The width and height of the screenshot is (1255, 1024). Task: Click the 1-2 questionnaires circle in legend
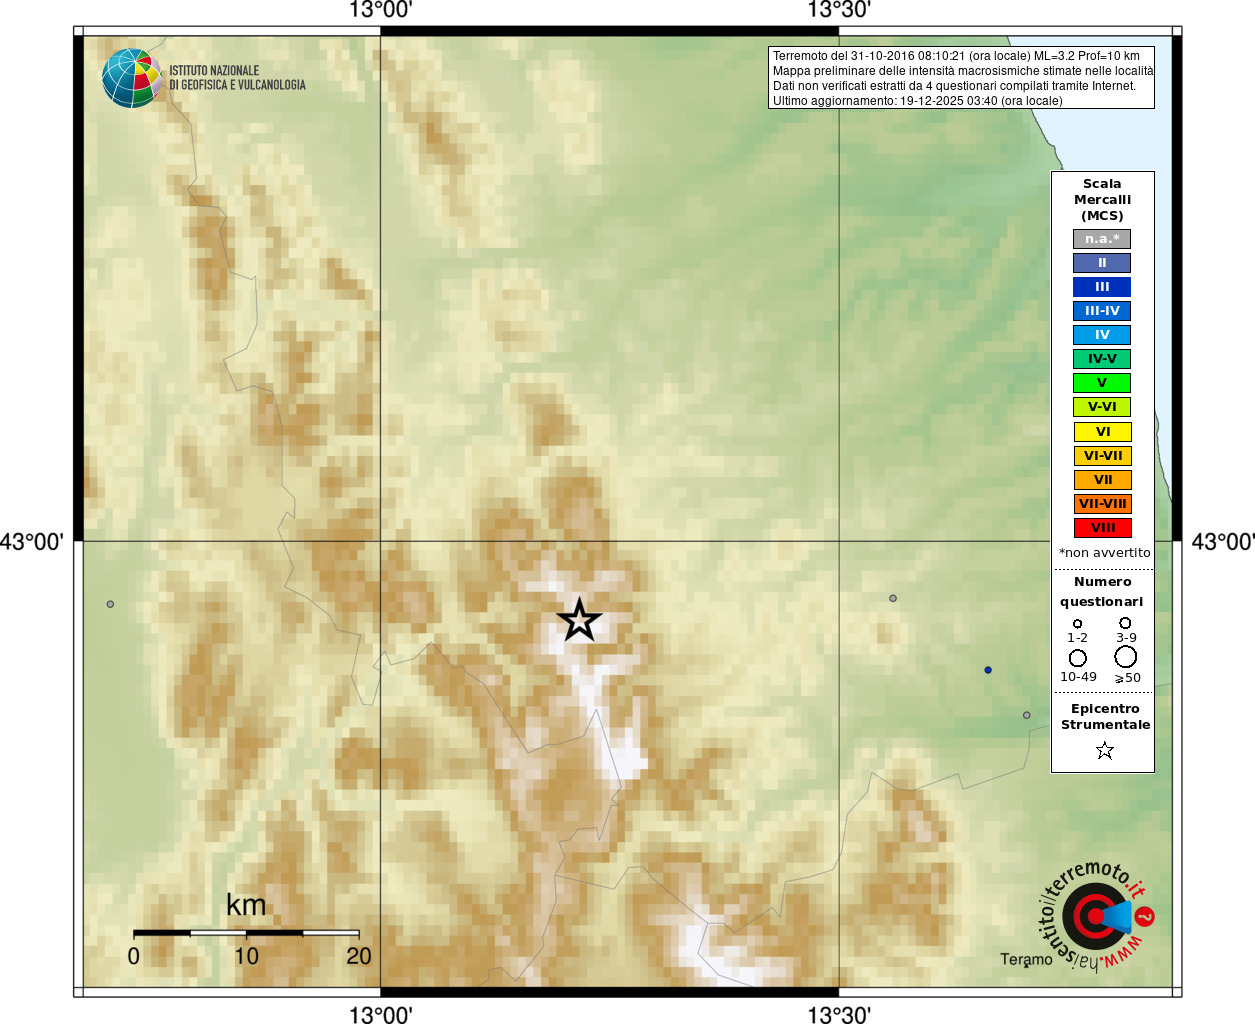tap(1077, 624)
